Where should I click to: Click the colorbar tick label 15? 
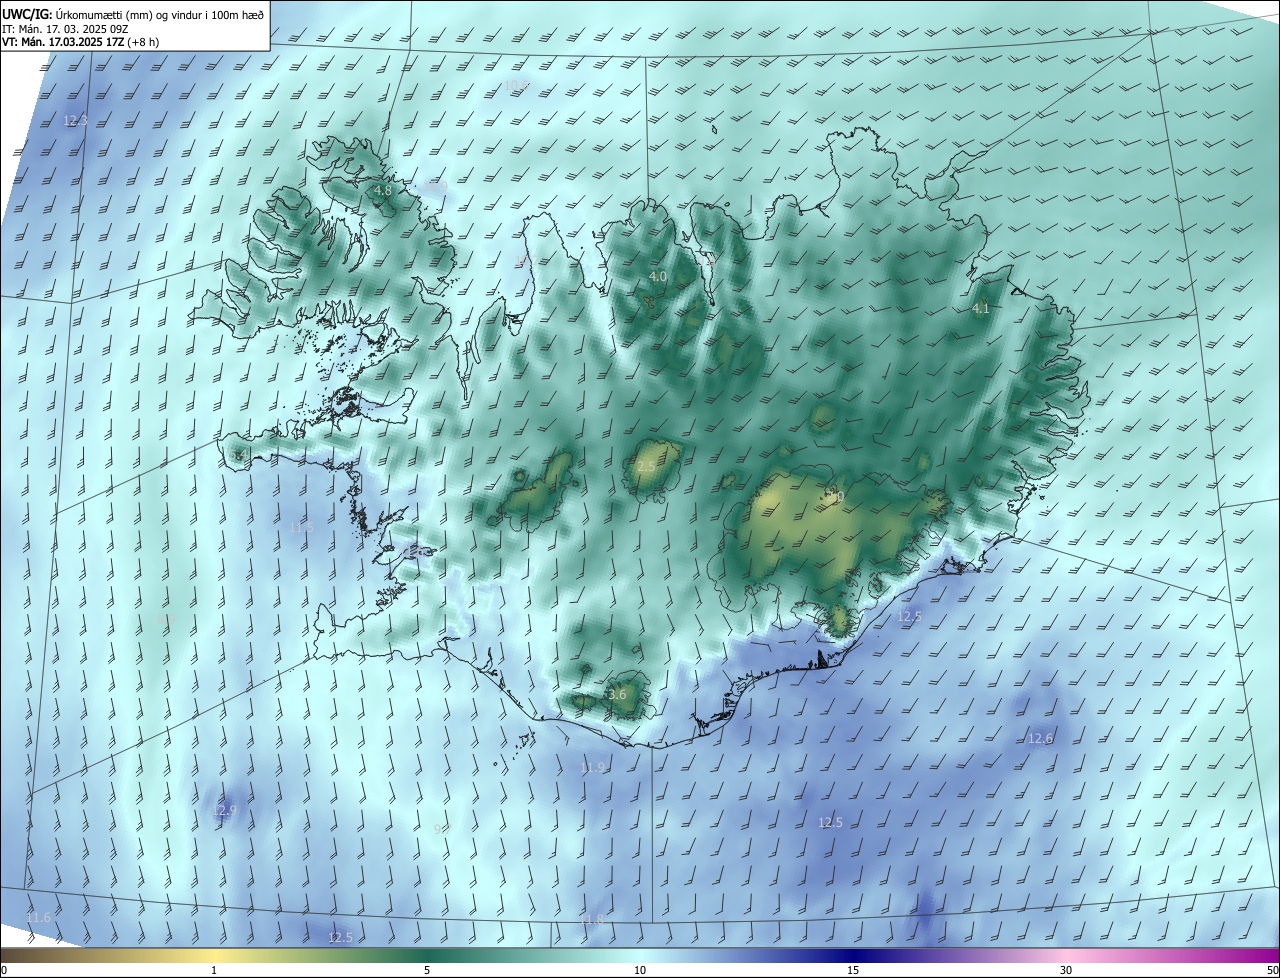[x=853, y=971]
